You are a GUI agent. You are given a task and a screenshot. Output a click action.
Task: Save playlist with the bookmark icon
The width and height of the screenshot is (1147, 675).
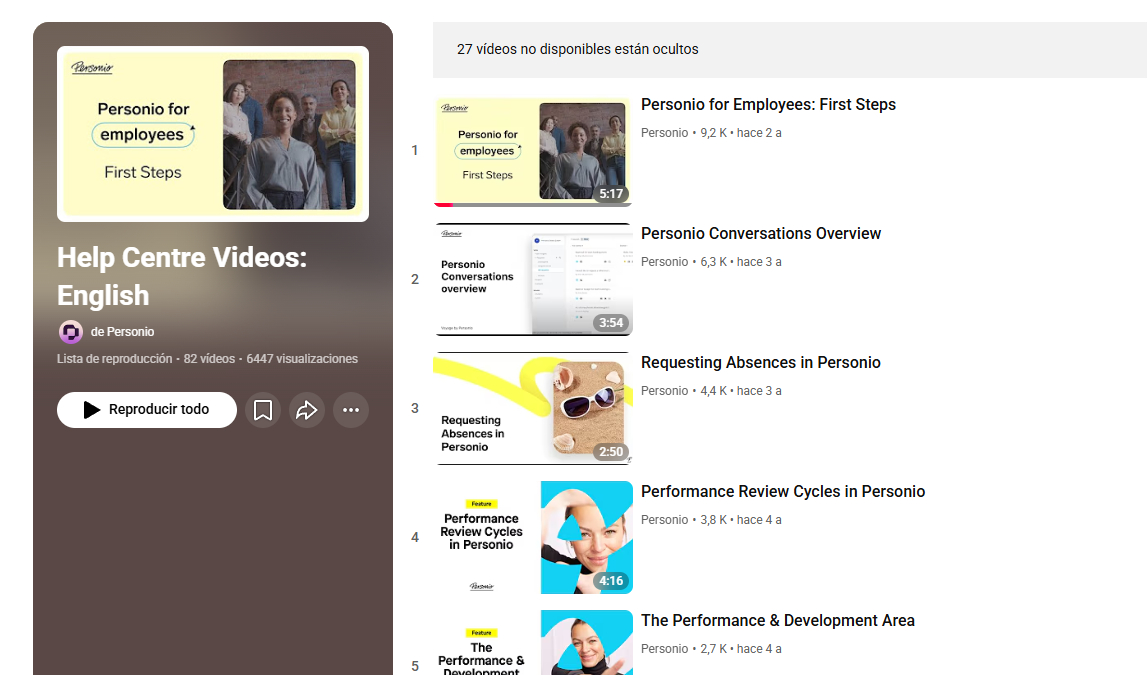click(263, 410)
